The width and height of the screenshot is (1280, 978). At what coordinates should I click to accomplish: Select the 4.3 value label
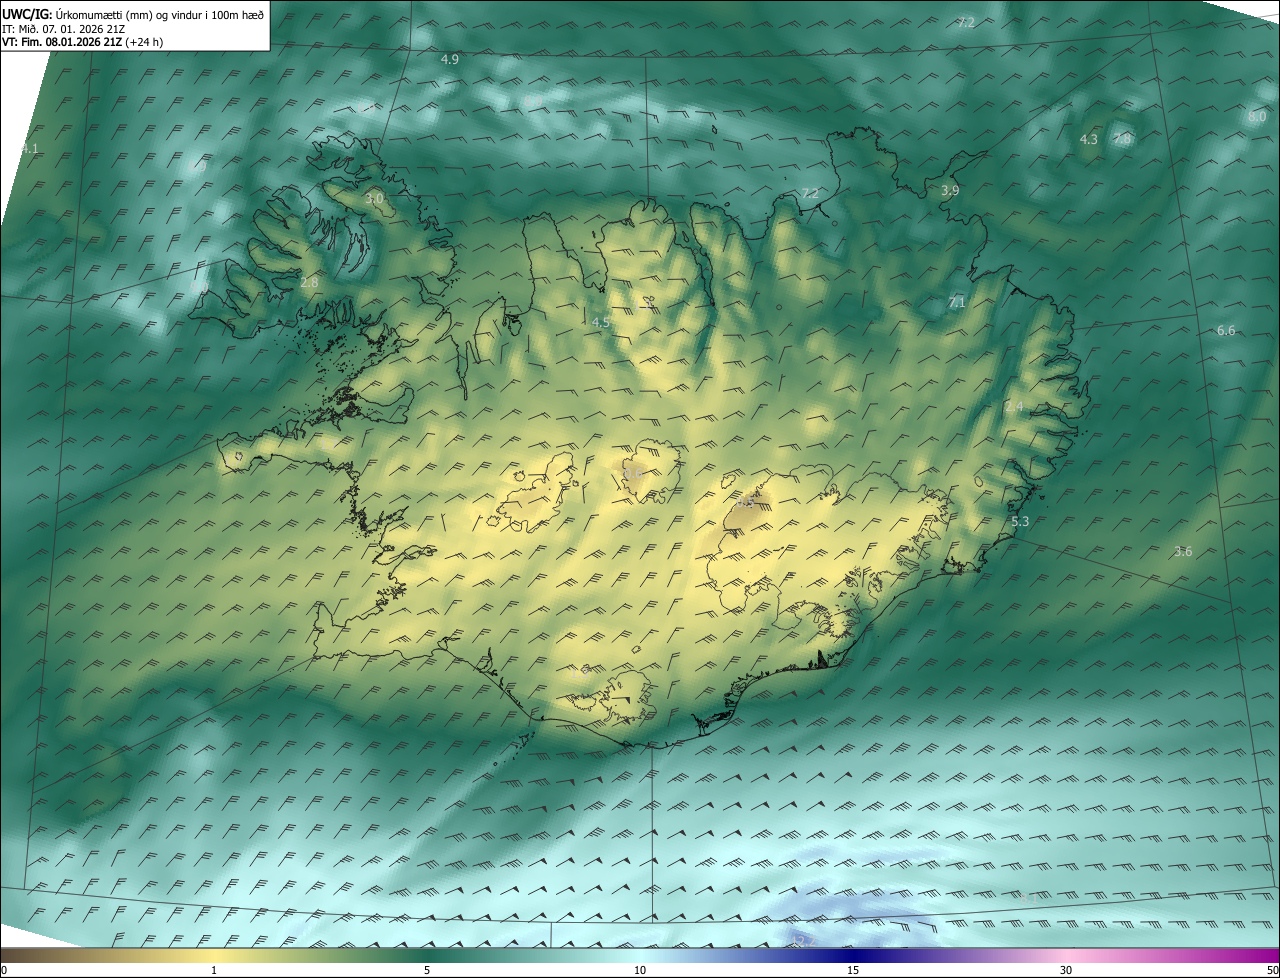coord(1089,140)
